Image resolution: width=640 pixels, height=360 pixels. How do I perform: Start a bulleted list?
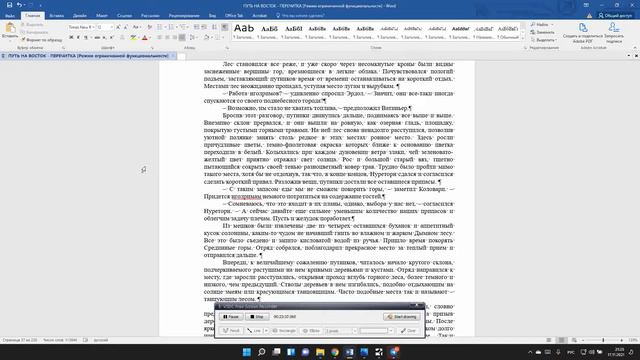[160, 27]
